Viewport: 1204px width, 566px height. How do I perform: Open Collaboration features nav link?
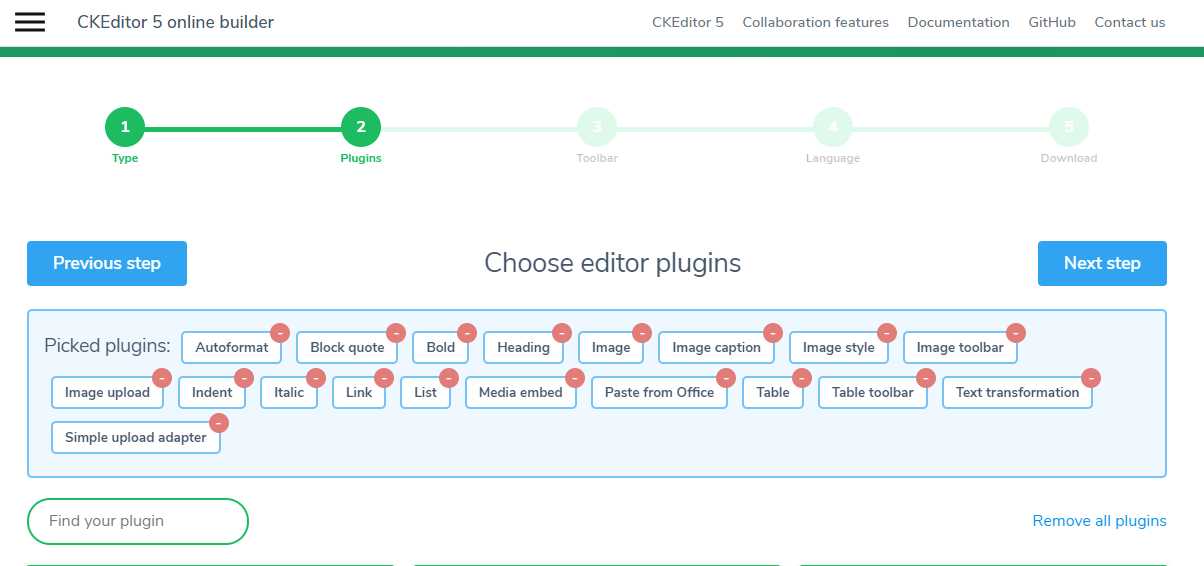click(815, 22)
